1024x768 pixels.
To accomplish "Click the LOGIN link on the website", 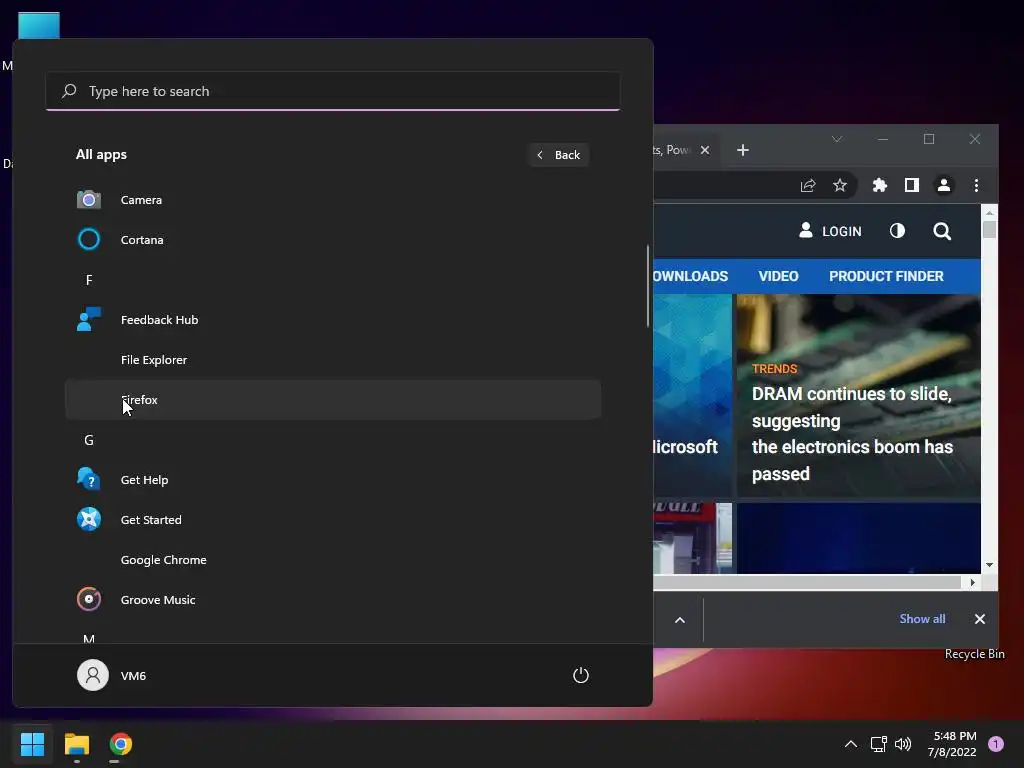I will [830, 231].
